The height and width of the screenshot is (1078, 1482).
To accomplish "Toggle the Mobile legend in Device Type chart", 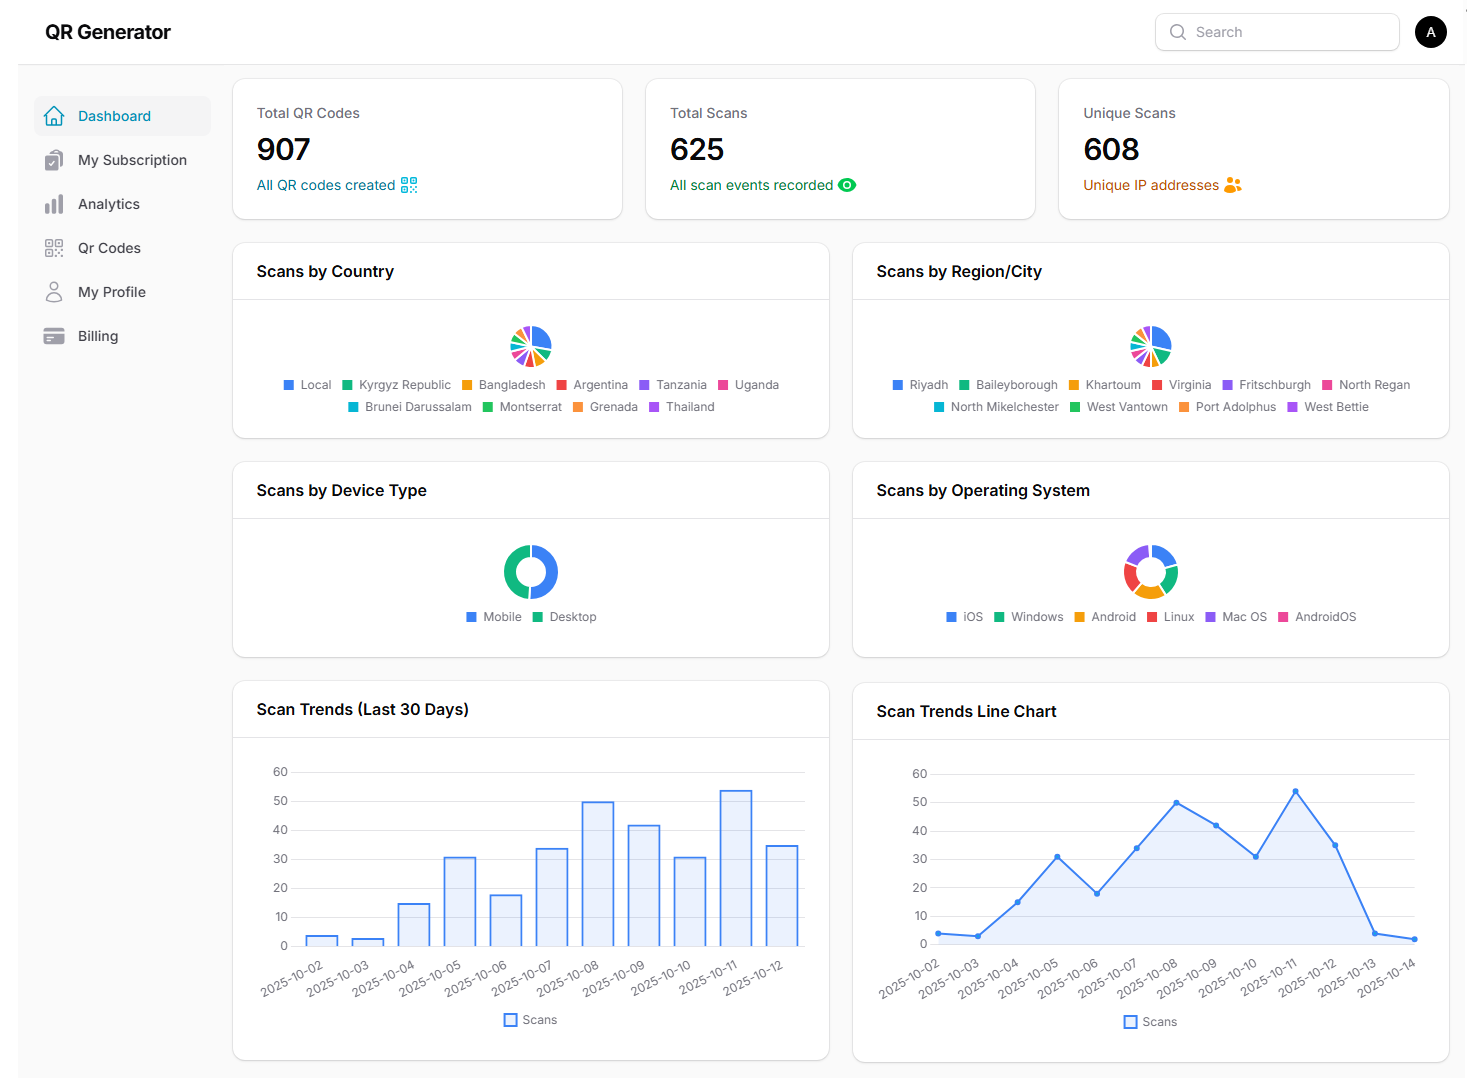I will 494,617.
